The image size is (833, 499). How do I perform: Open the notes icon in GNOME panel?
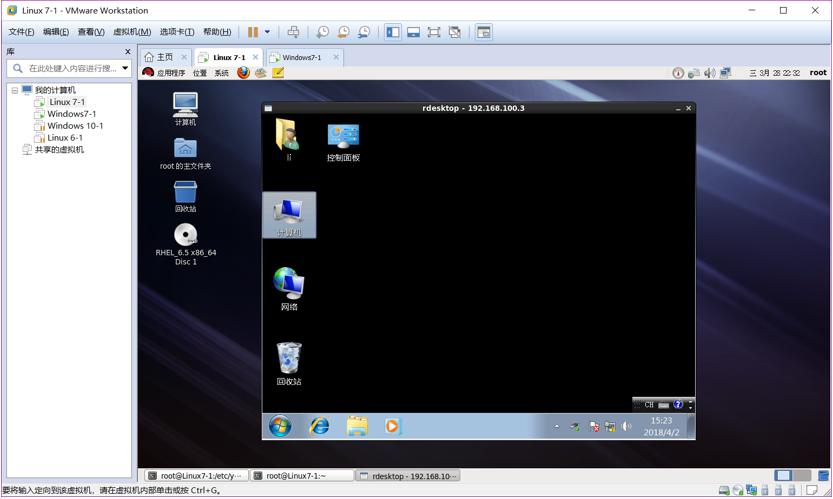[278, 72]
